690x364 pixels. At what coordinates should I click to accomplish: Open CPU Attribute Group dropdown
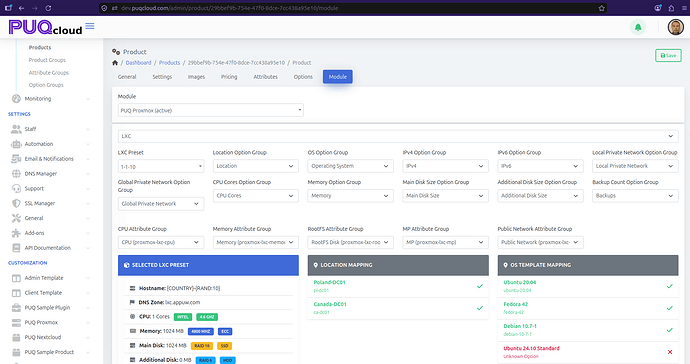(x=161, y=242)
